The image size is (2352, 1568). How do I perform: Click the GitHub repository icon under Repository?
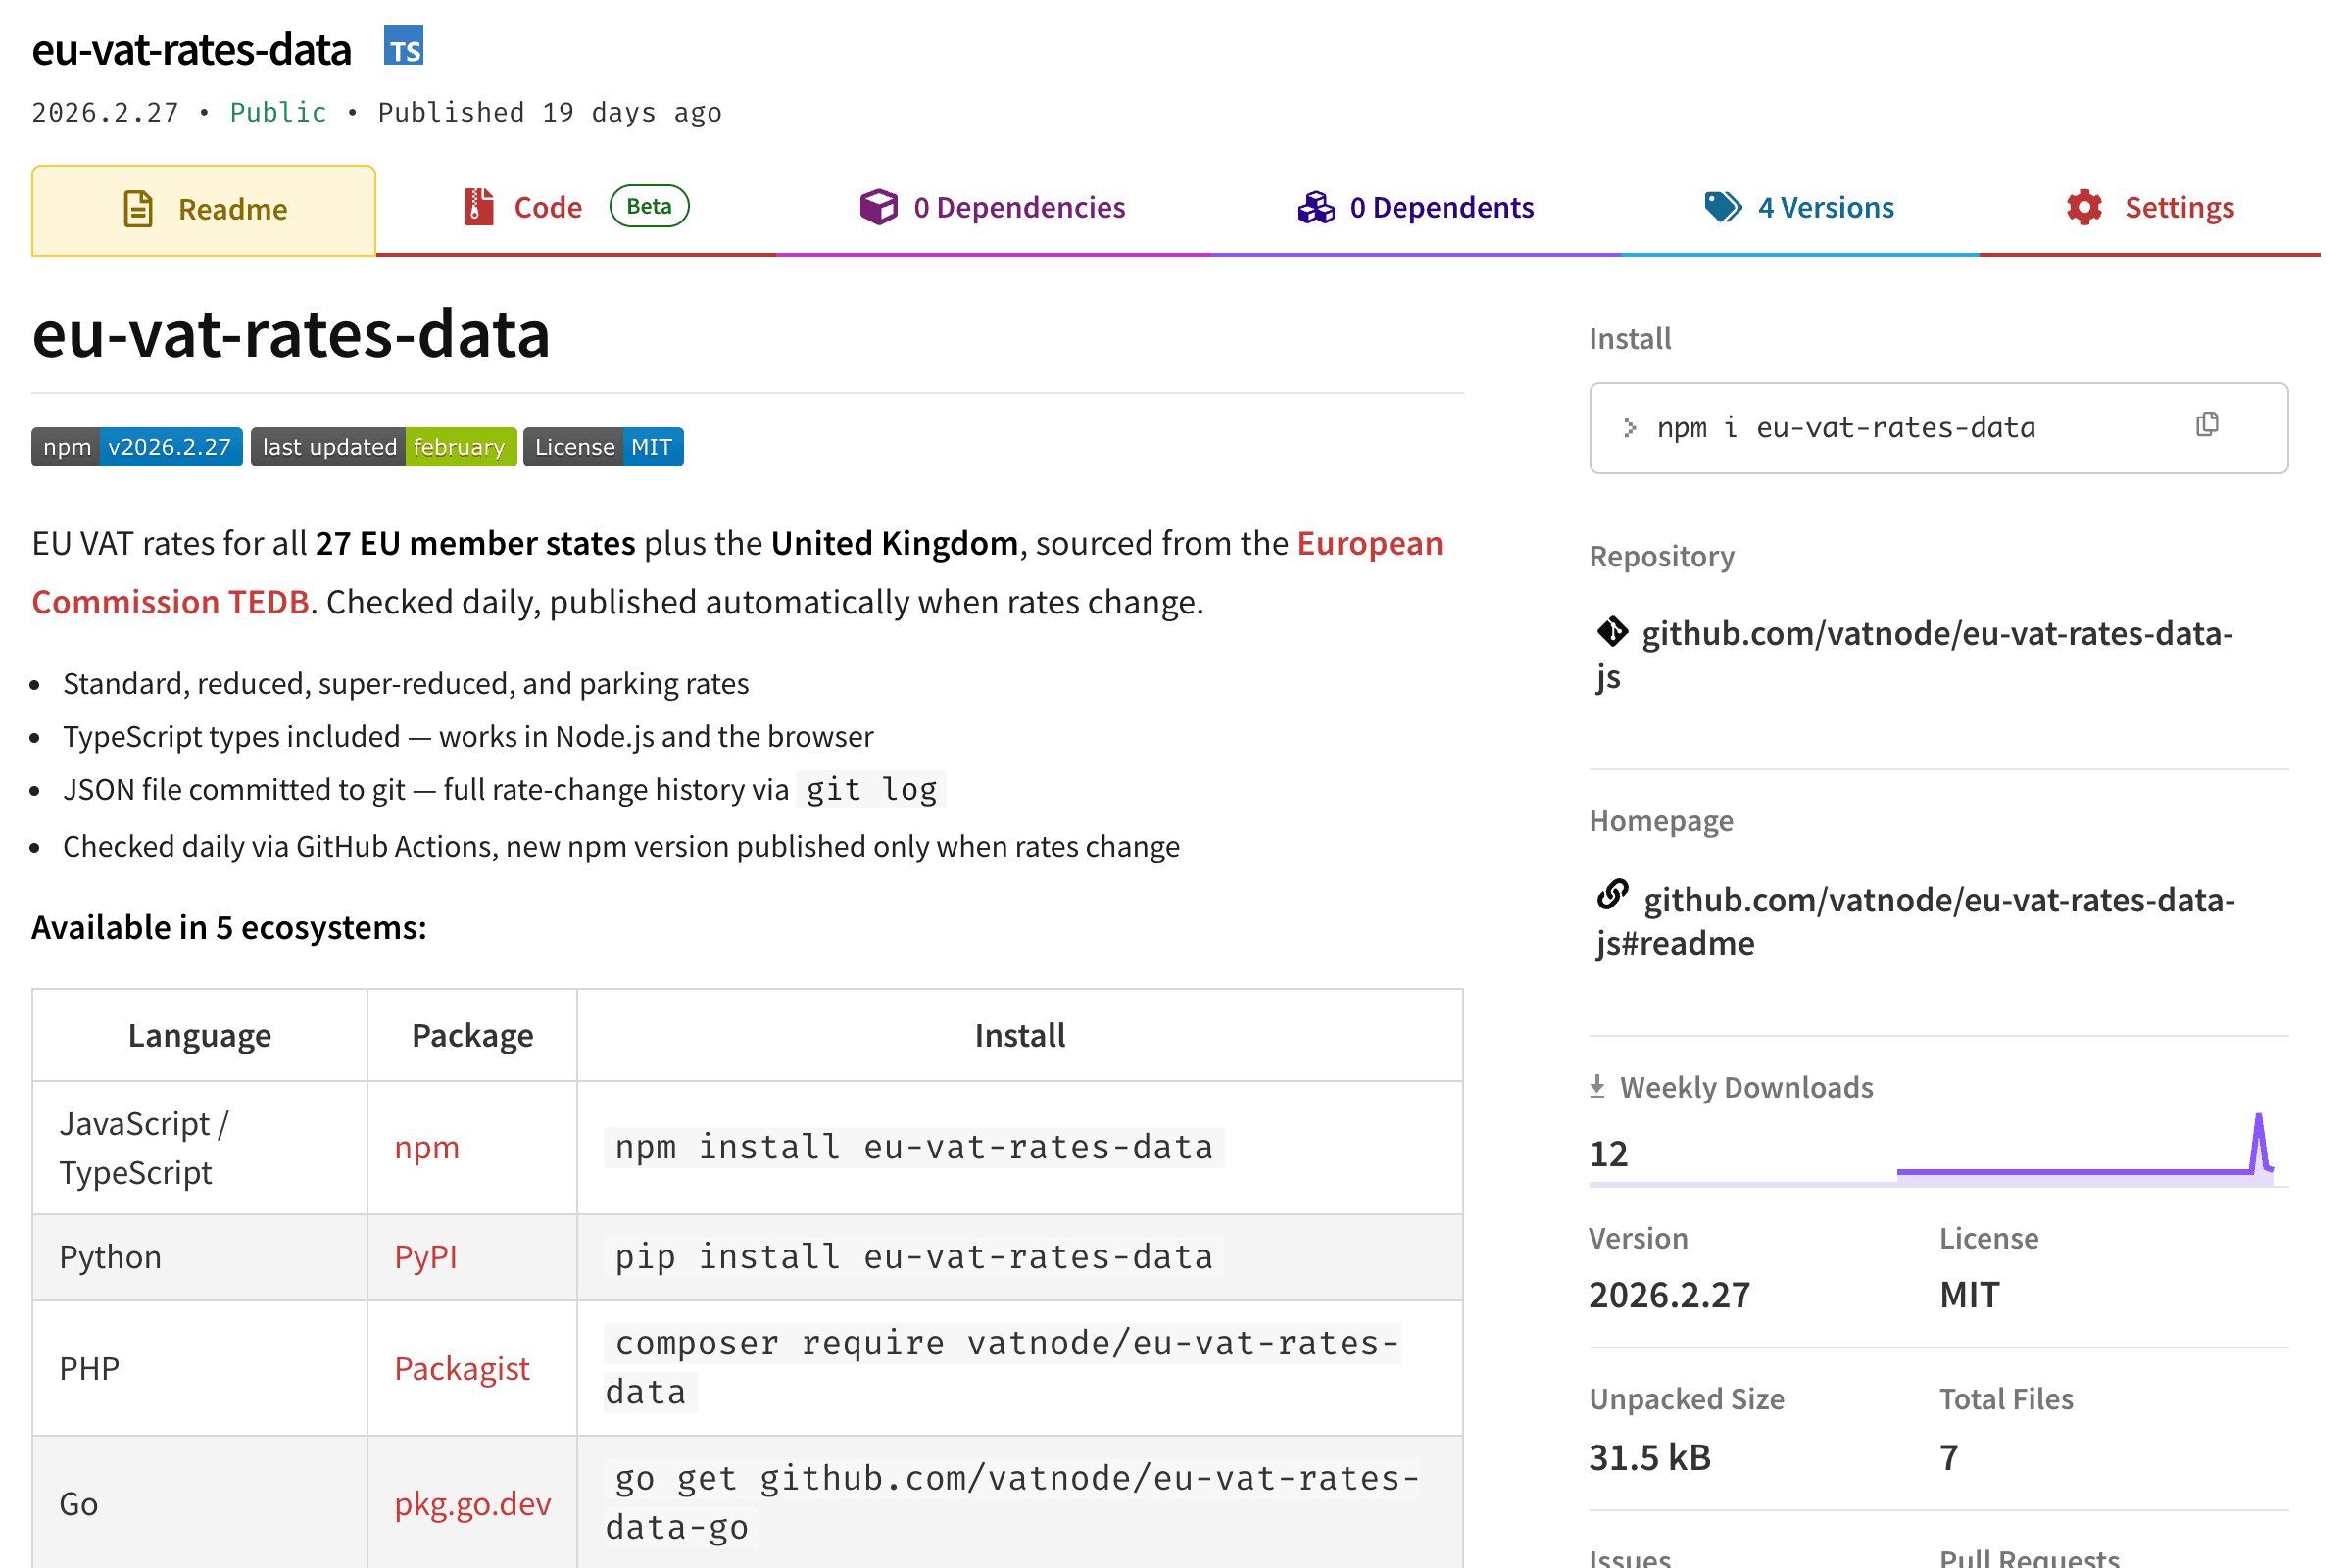(x=1612, y=630)
